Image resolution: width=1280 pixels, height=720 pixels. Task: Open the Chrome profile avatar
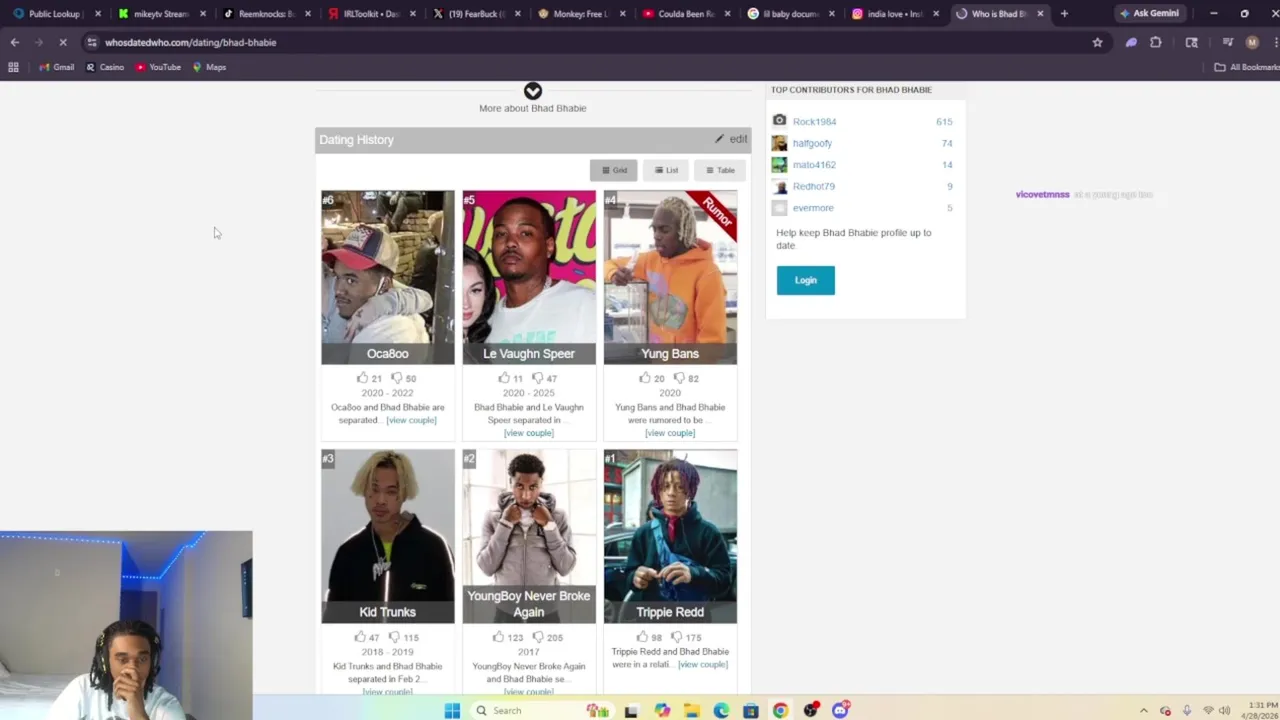[x=1252, y=42]
